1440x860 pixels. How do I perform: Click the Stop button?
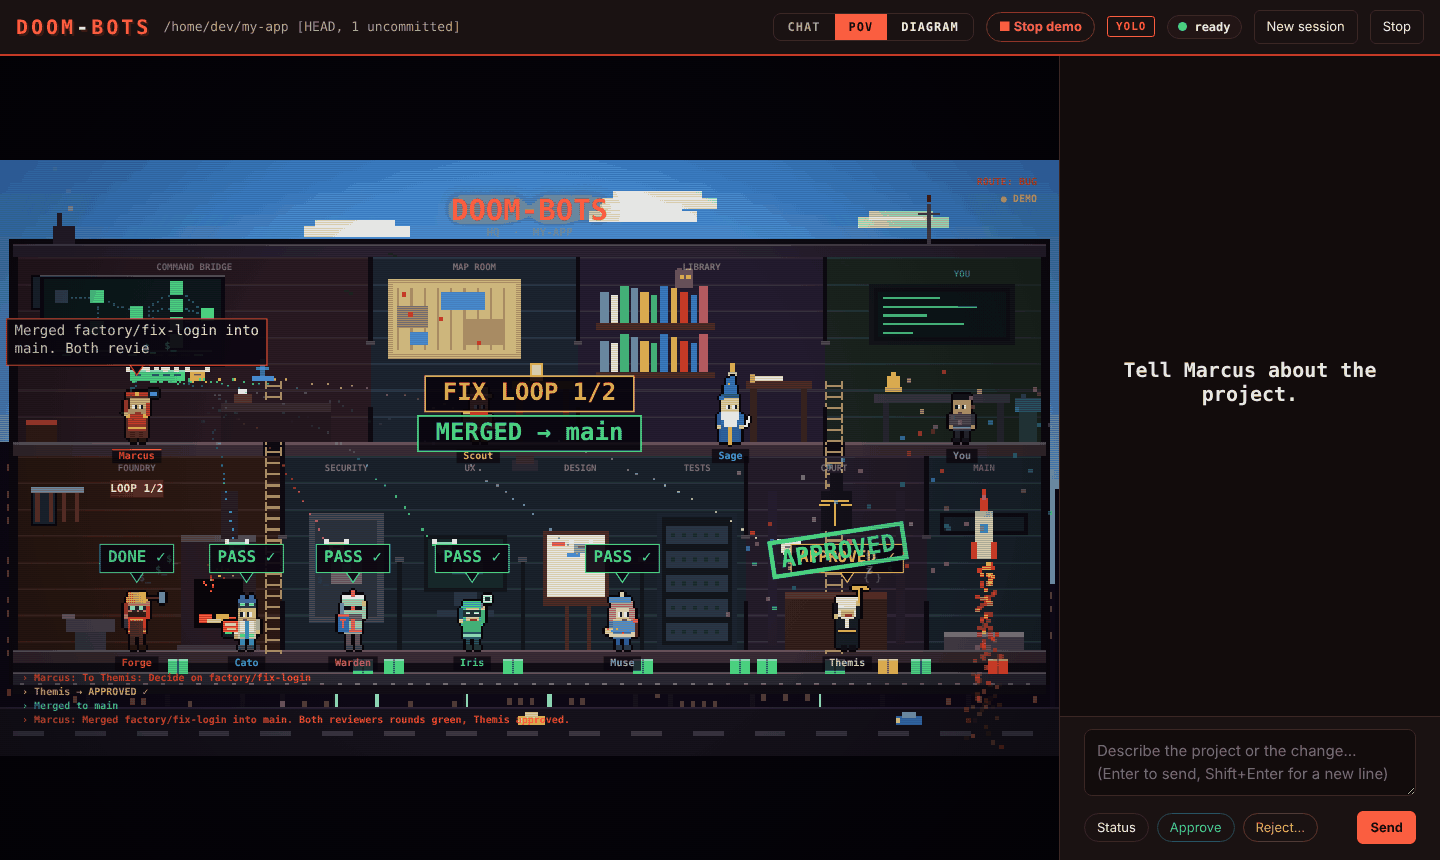click(x=1396, y=27)
